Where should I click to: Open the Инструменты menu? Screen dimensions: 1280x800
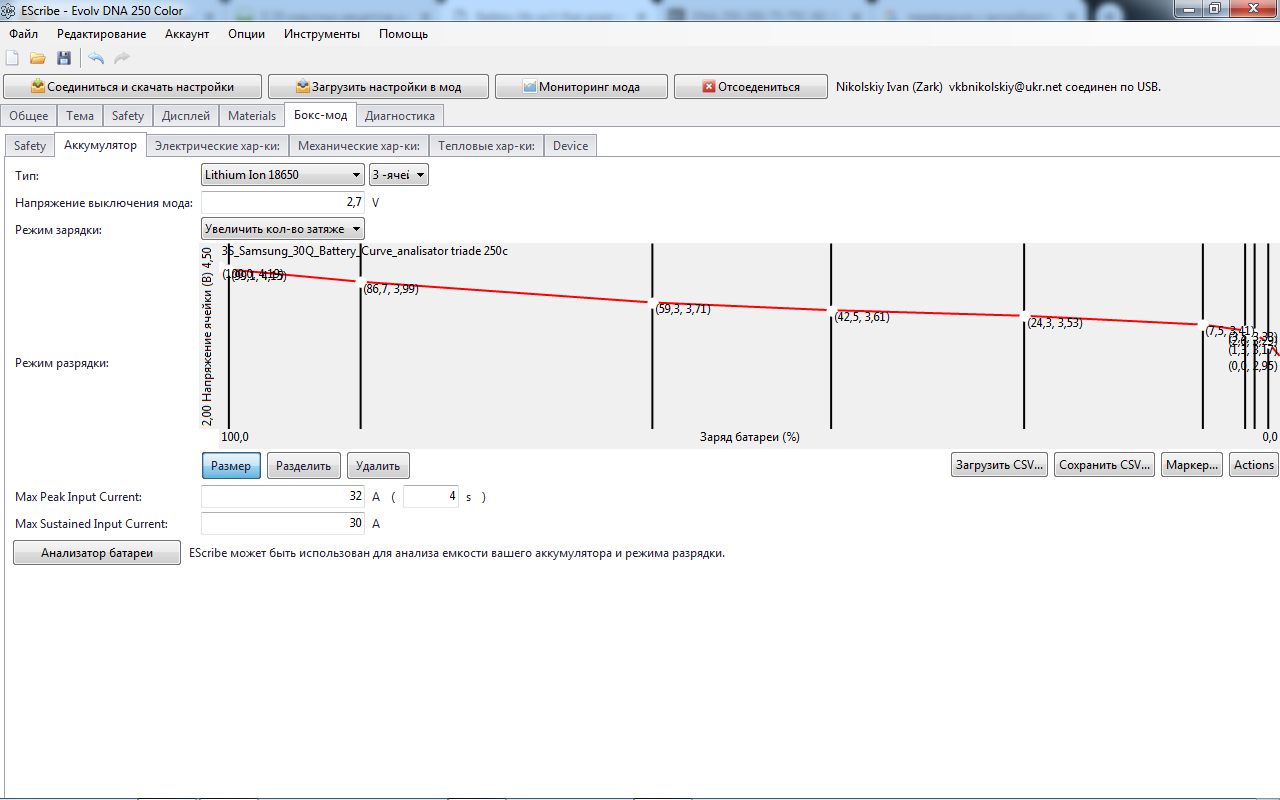(x=321, y=34)
